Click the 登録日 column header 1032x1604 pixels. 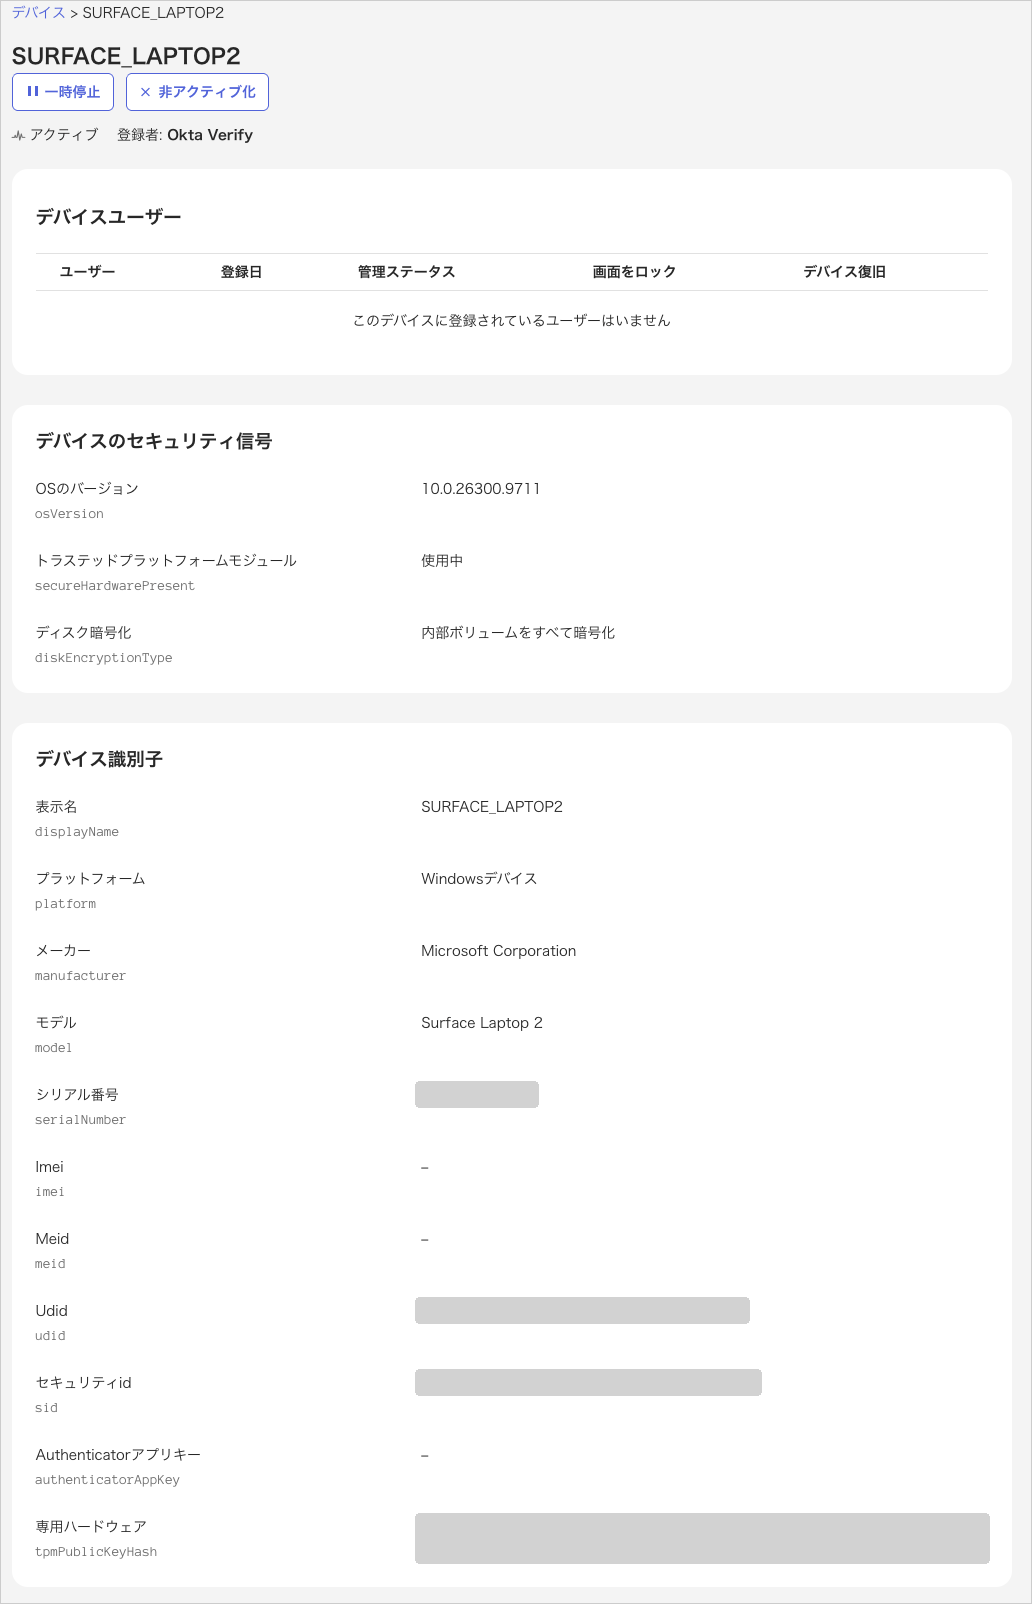[x=241, y=272]
